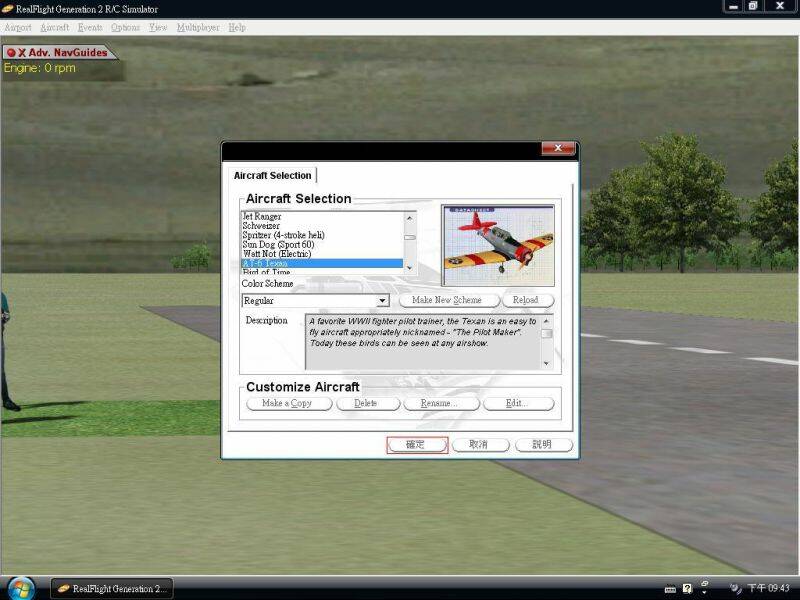
Task: Click the "Adv. NavGuides" label
Action: 68,53
